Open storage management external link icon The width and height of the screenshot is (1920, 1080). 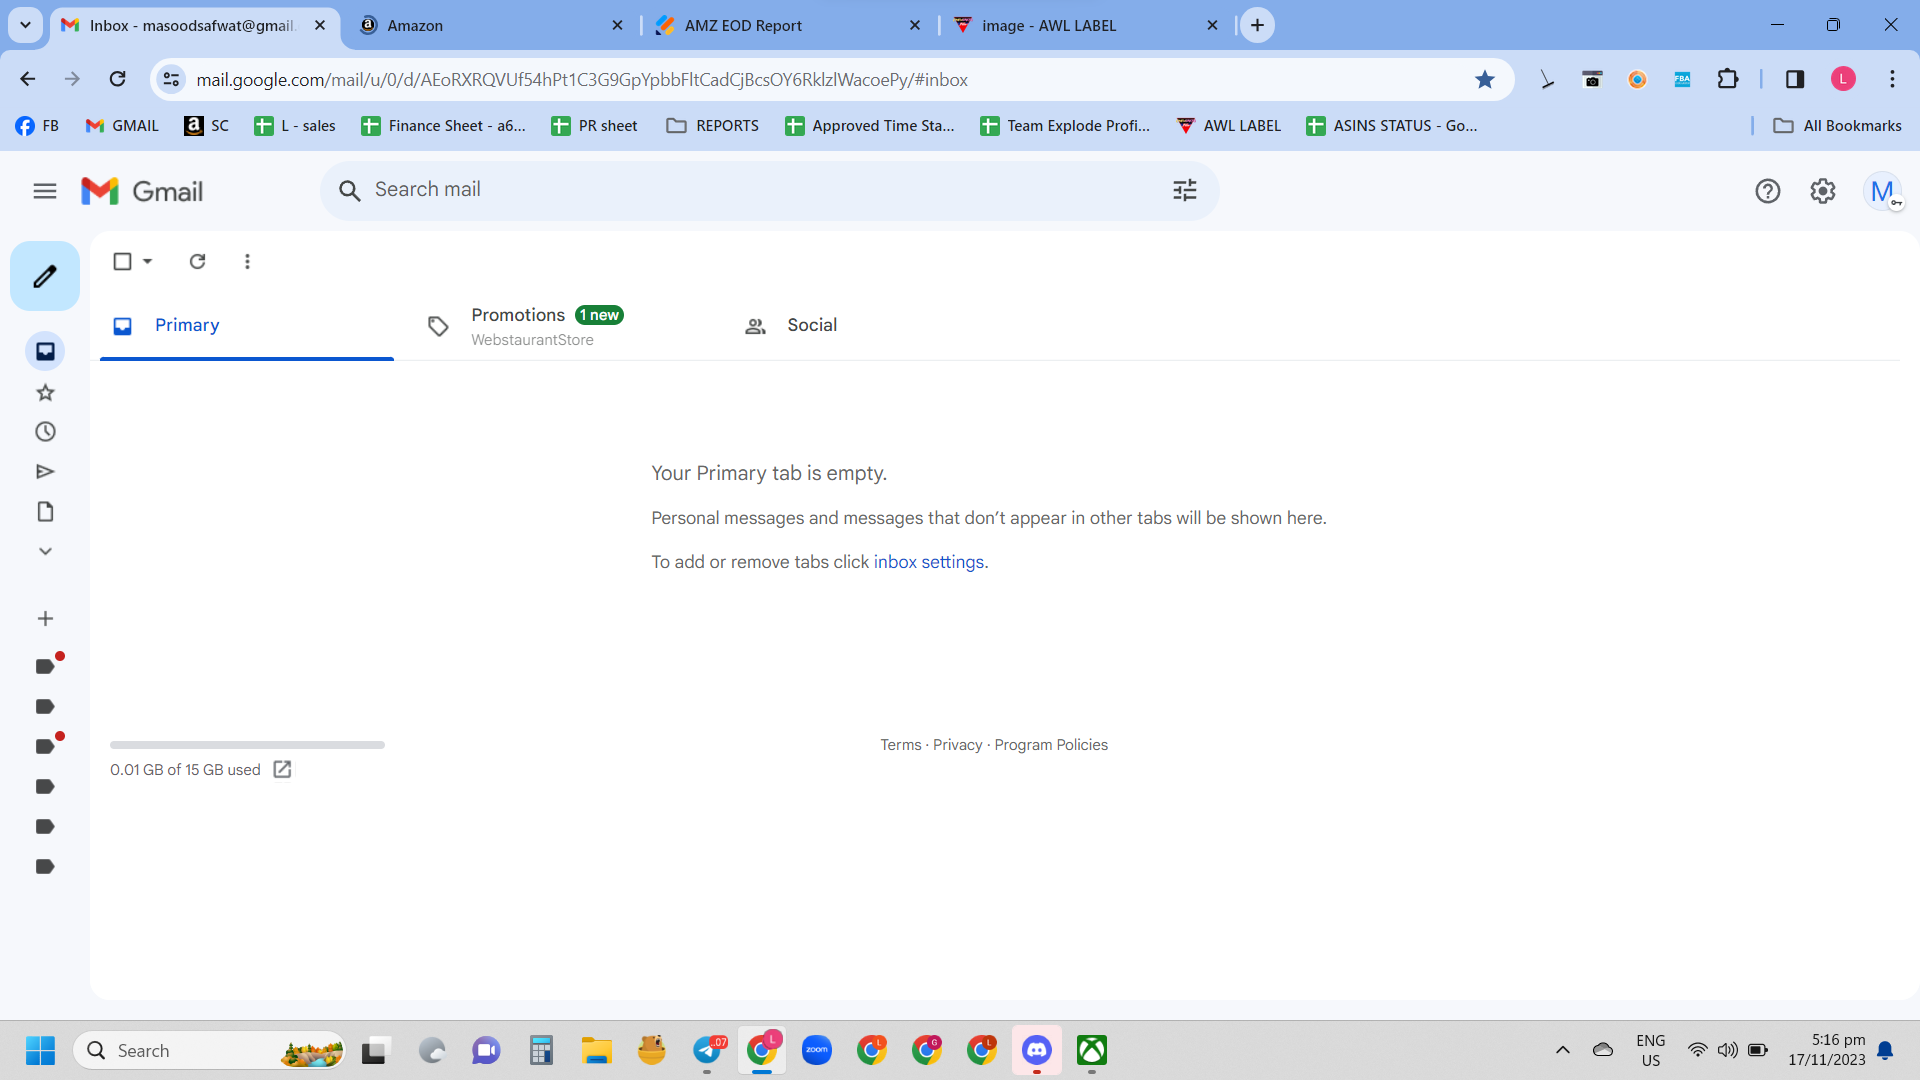[283, 769]
